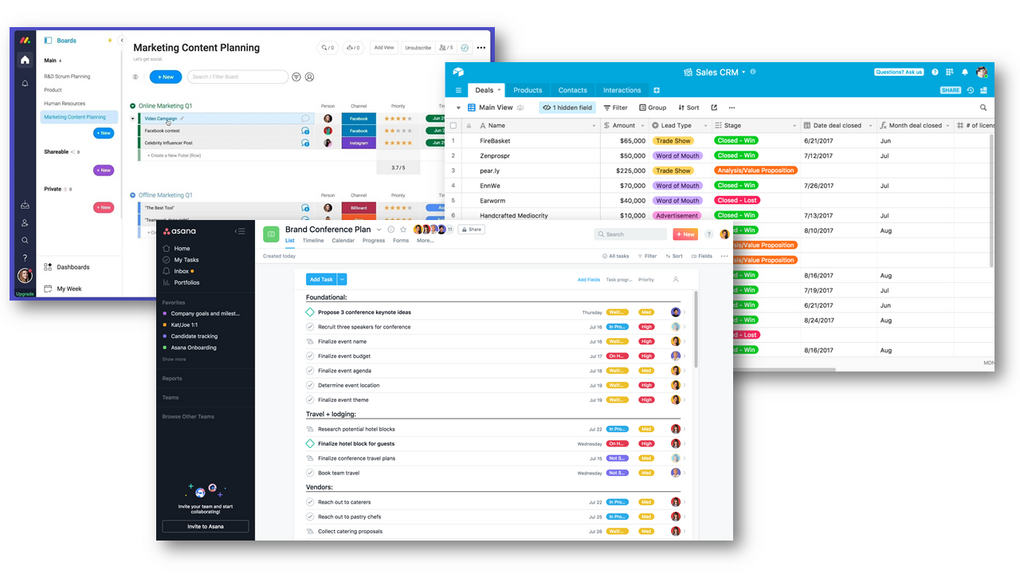Viewport: 1020px width, 574px height.
Task: Click Questions? Ask us in Airtable
Action: click(x=899, y=72)
